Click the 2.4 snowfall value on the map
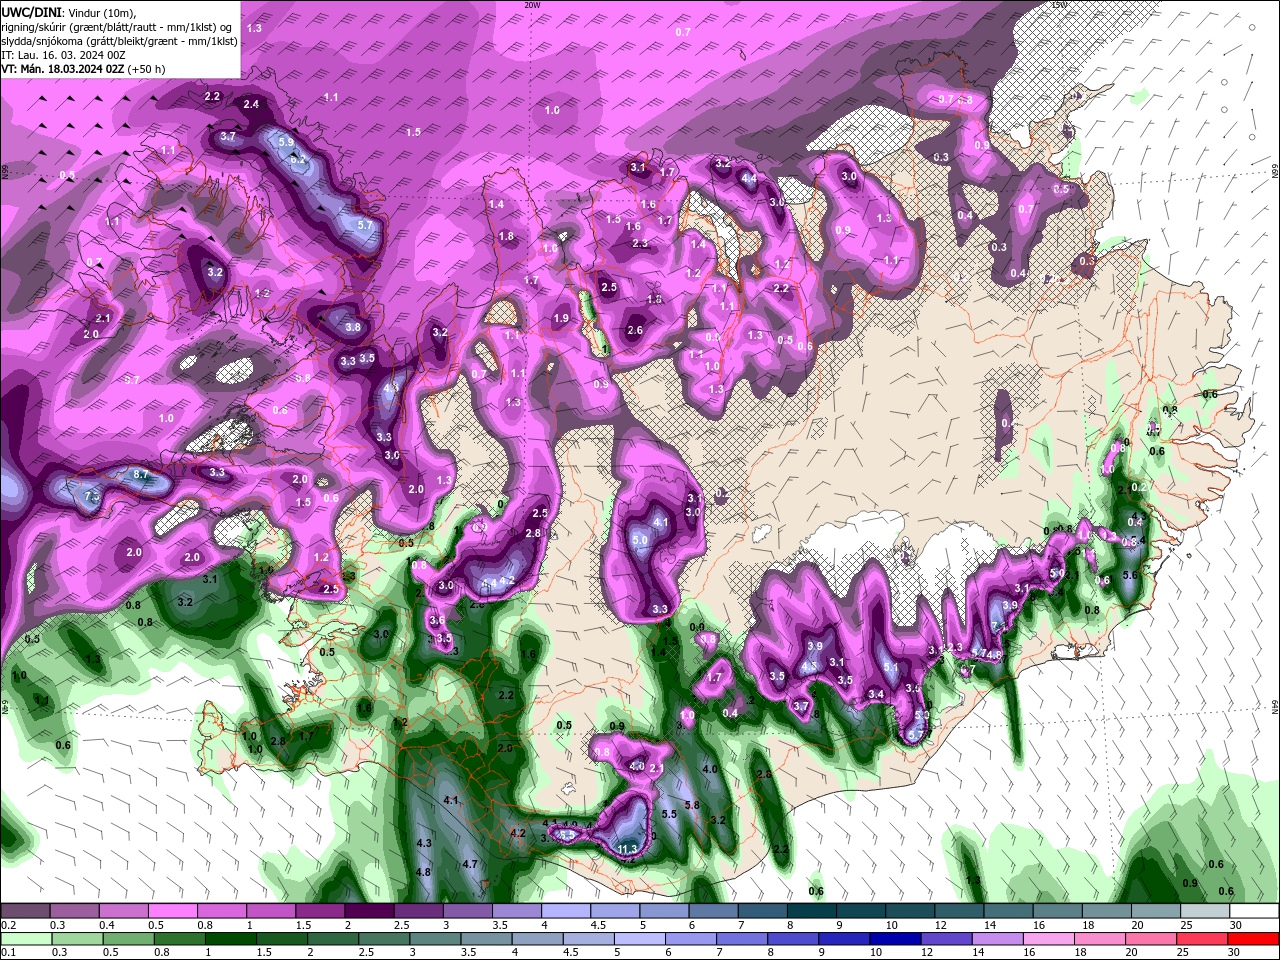This screenshot has height=960, width=1280. (251, 104)
